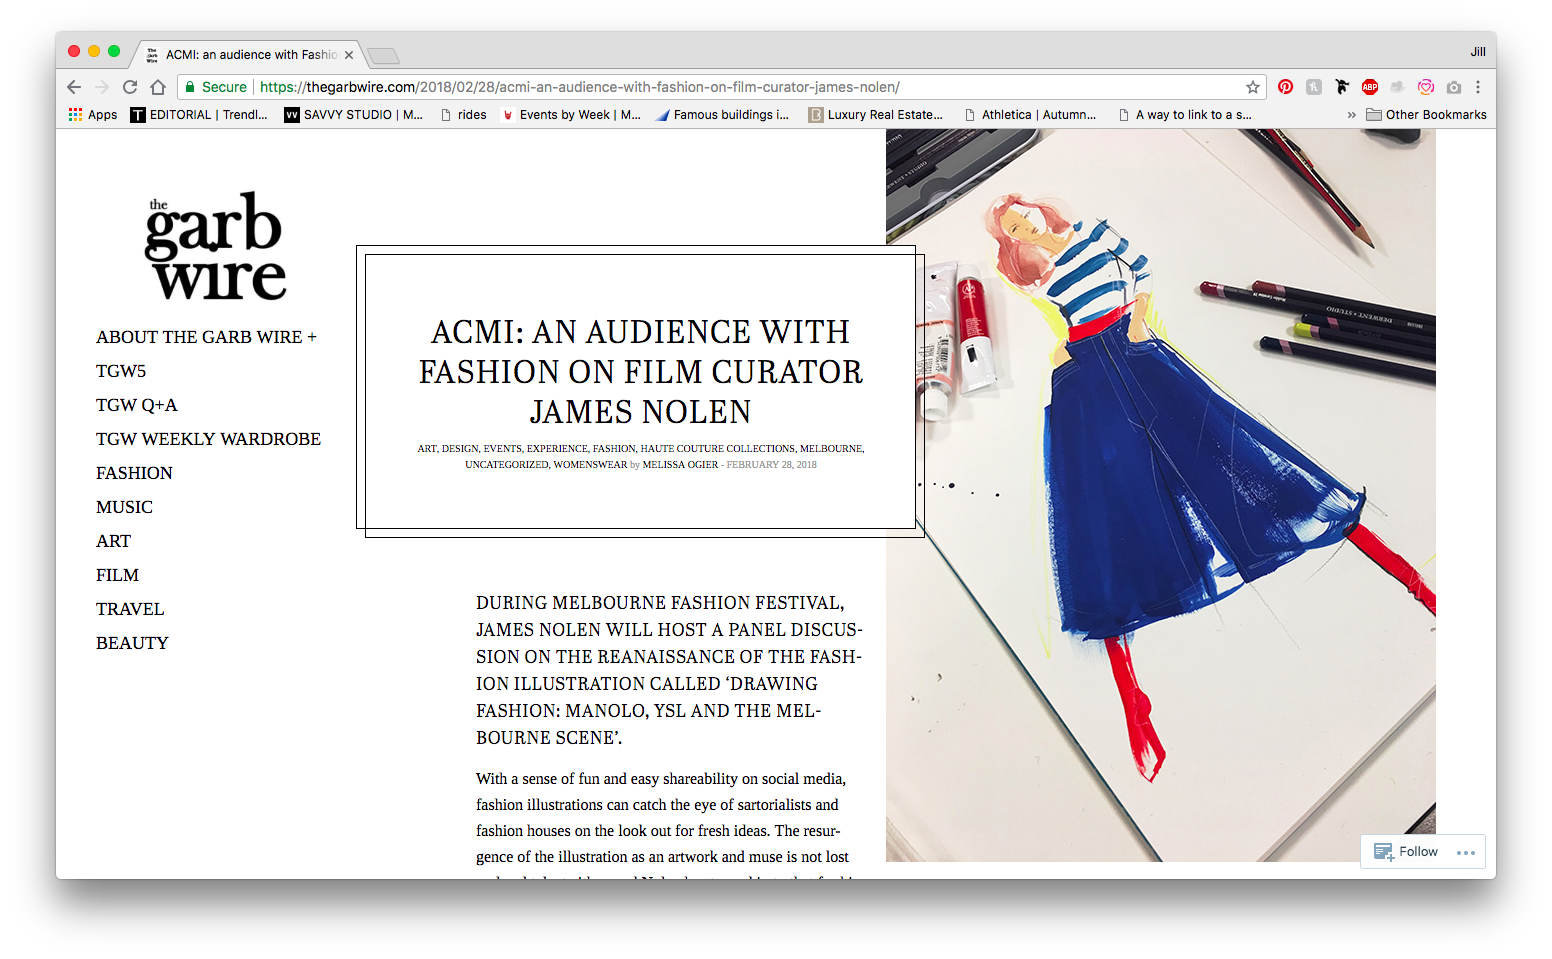Viewport: 1552px width, 959px height.
Task: Open the camera screenshot extension
Action: click(x=1454, y=87)
